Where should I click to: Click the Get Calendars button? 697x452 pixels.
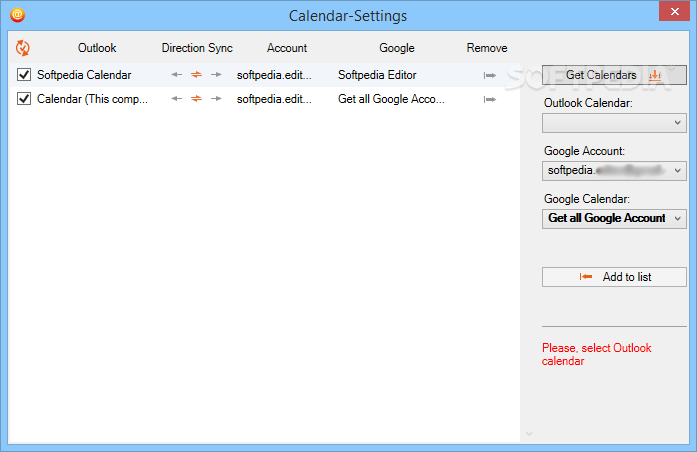tap(614, 75)
